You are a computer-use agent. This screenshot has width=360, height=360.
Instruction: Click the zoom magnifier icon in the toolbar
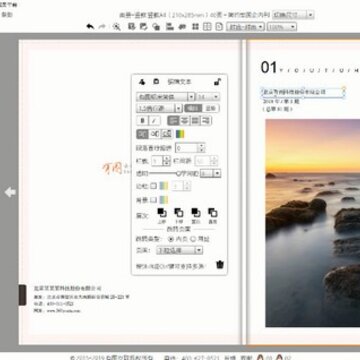coord(116,27)
